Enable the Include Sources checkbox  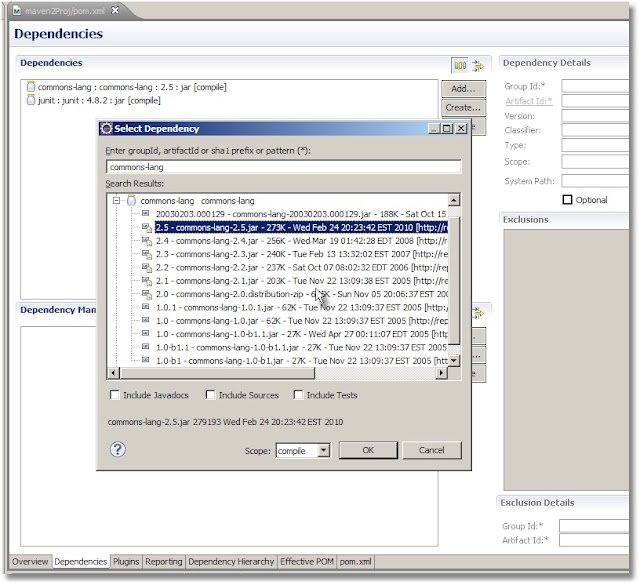210,395
